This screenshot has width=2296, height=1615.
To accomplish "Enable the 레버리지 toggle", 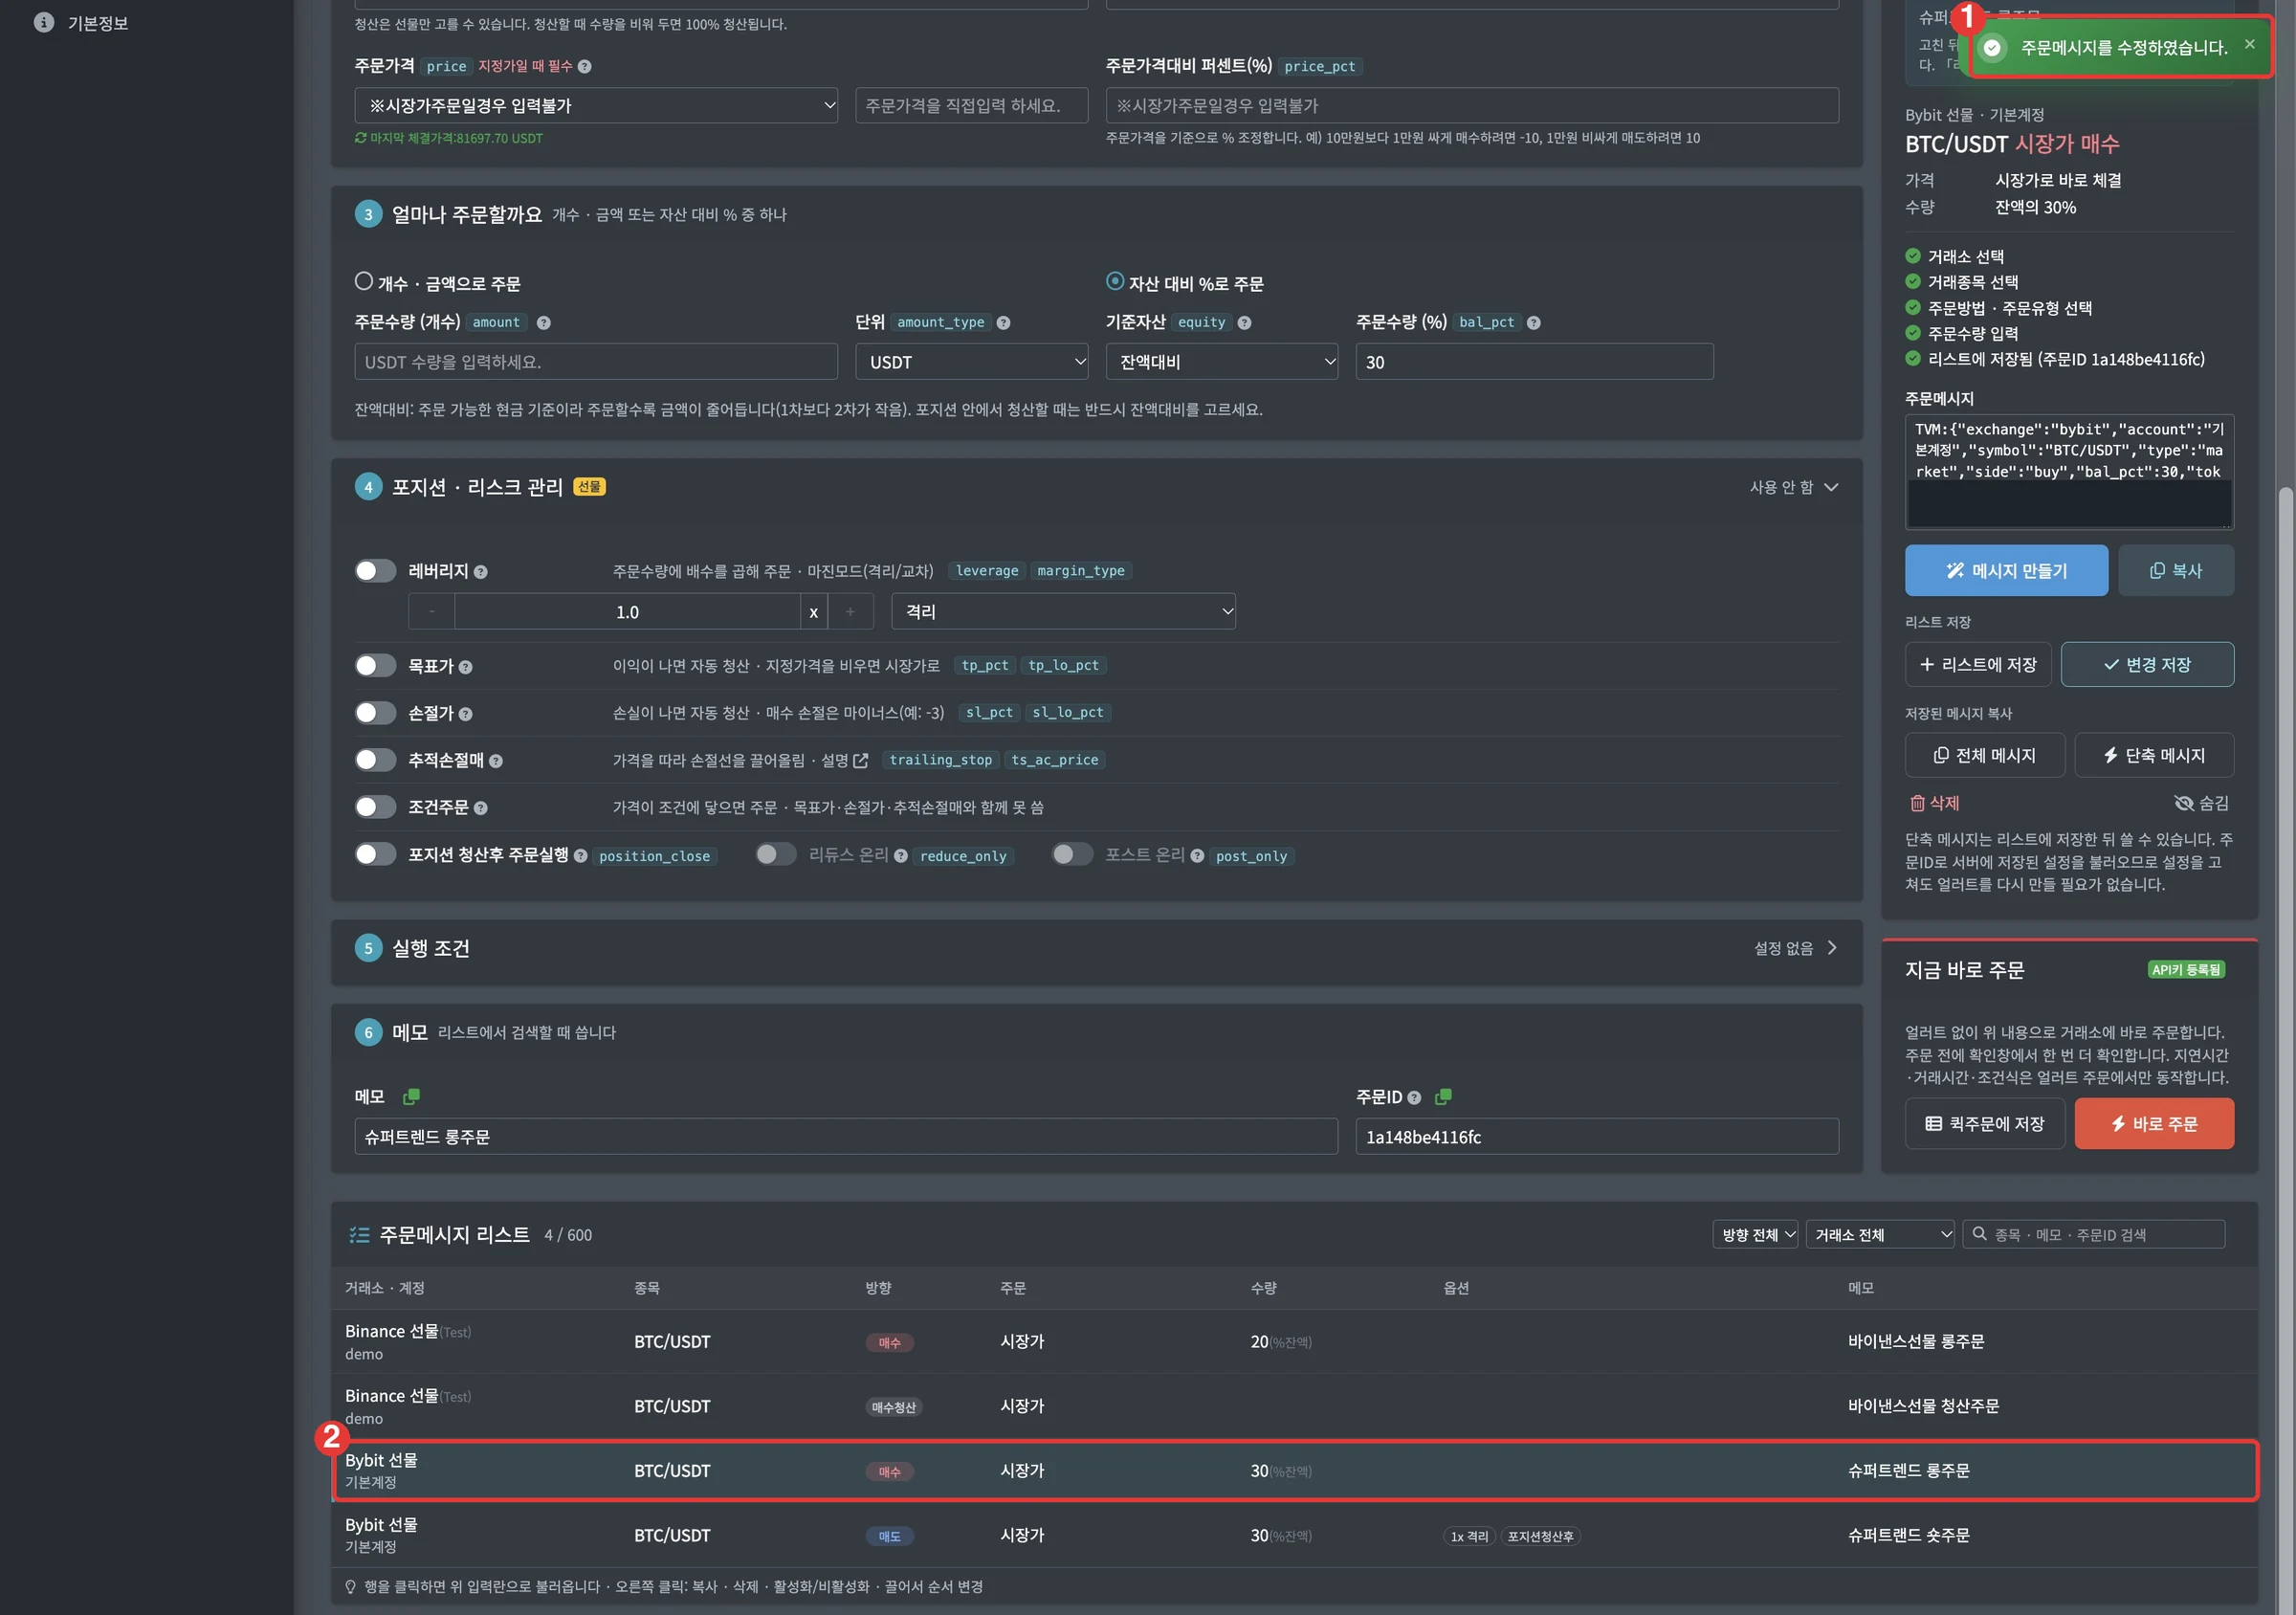I will pyautogui.click(x=375, y=571).
